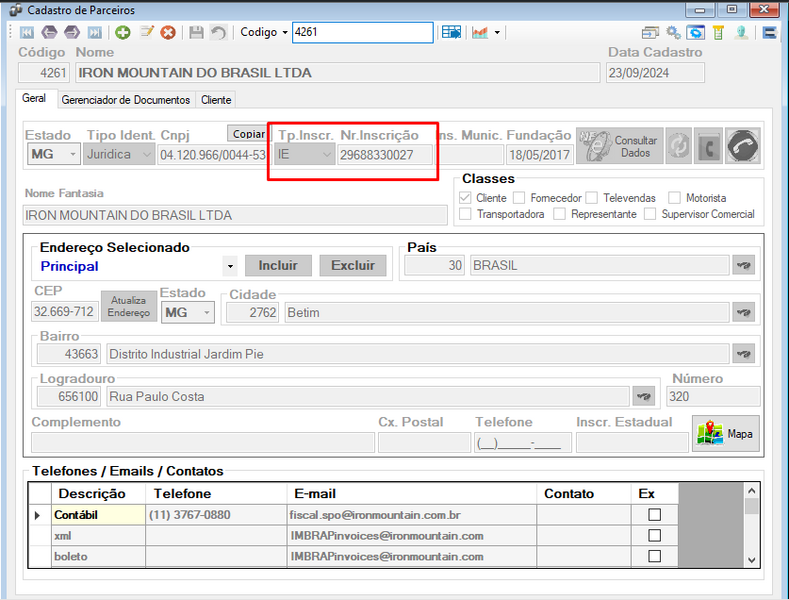Viewport: 789px width, 600px height.
Task: Go to first record navigation icon
Action: (x=27, y=33)
